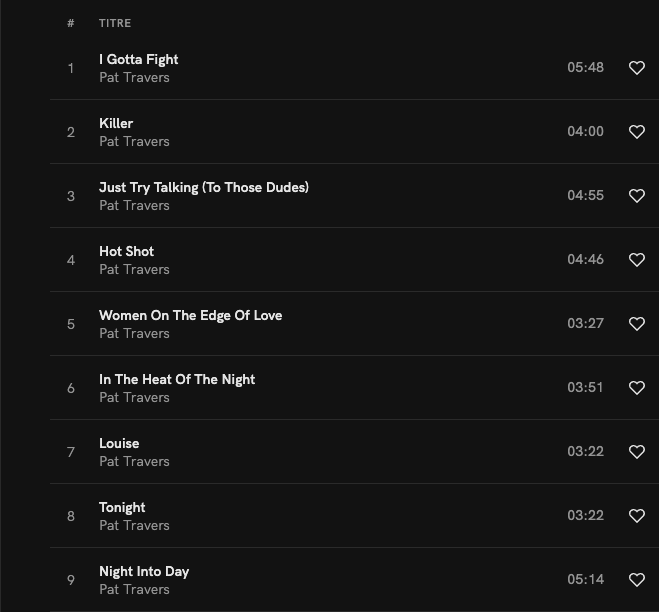Toggle like on Night Into Day
659x612 pixels.
tap(637, 580)
